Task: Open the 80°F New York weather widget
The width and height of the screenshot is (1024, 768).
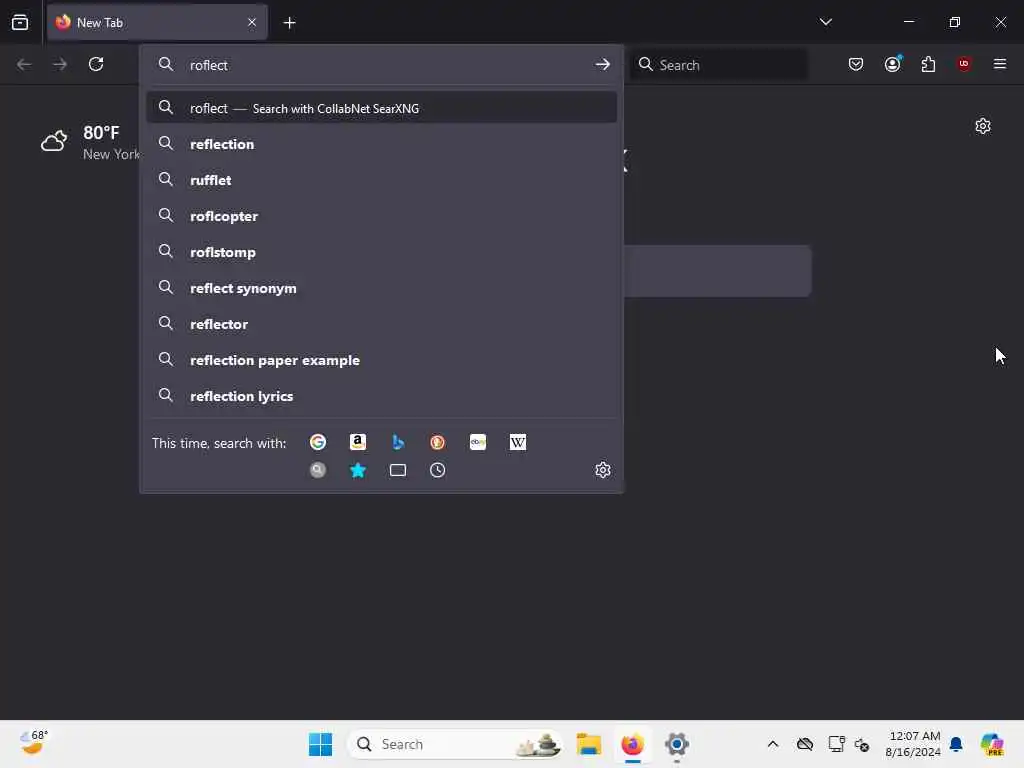Action: tap(91, 142)
